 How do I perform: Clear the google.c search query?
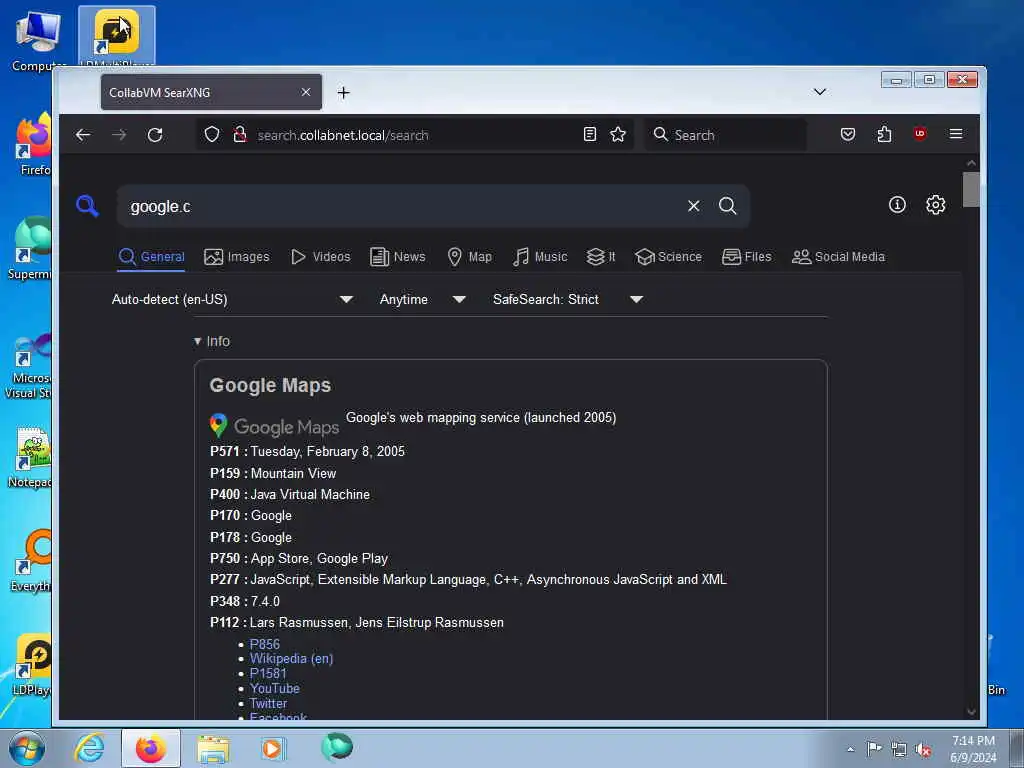coord(694,206)
